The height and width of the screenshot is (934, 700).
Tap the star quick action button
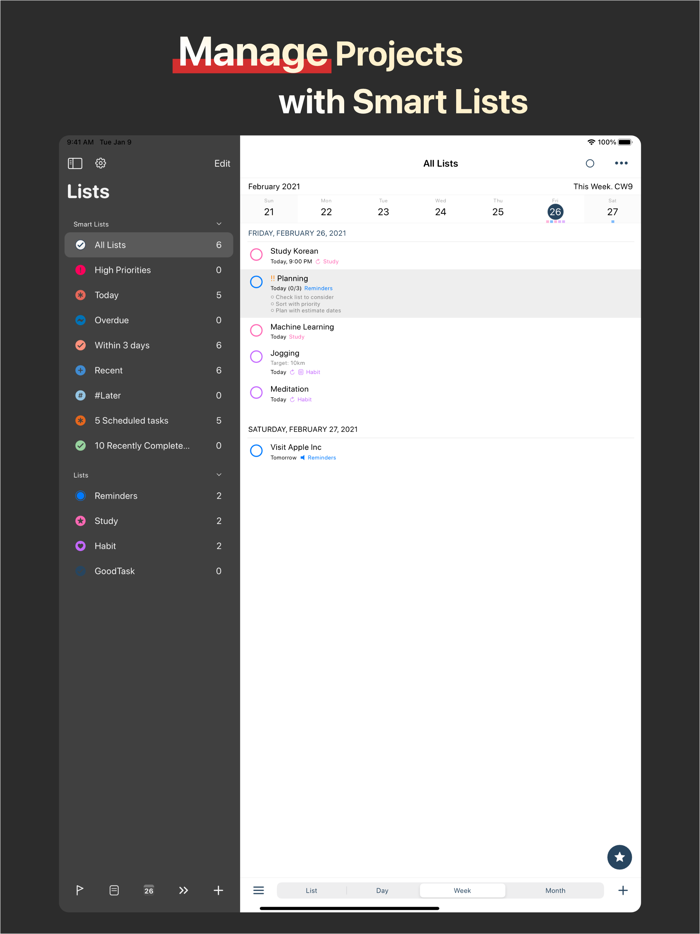pyautogui.click(x=620, y=857)
